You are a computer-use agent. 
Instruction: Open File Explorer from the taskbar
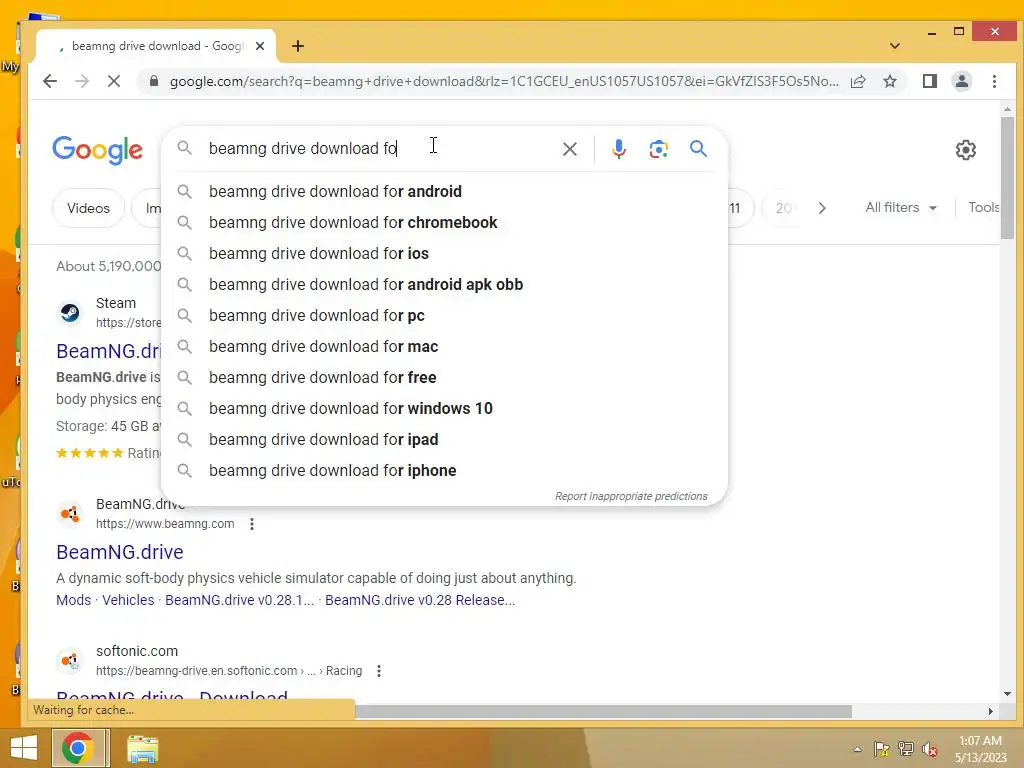142,749
